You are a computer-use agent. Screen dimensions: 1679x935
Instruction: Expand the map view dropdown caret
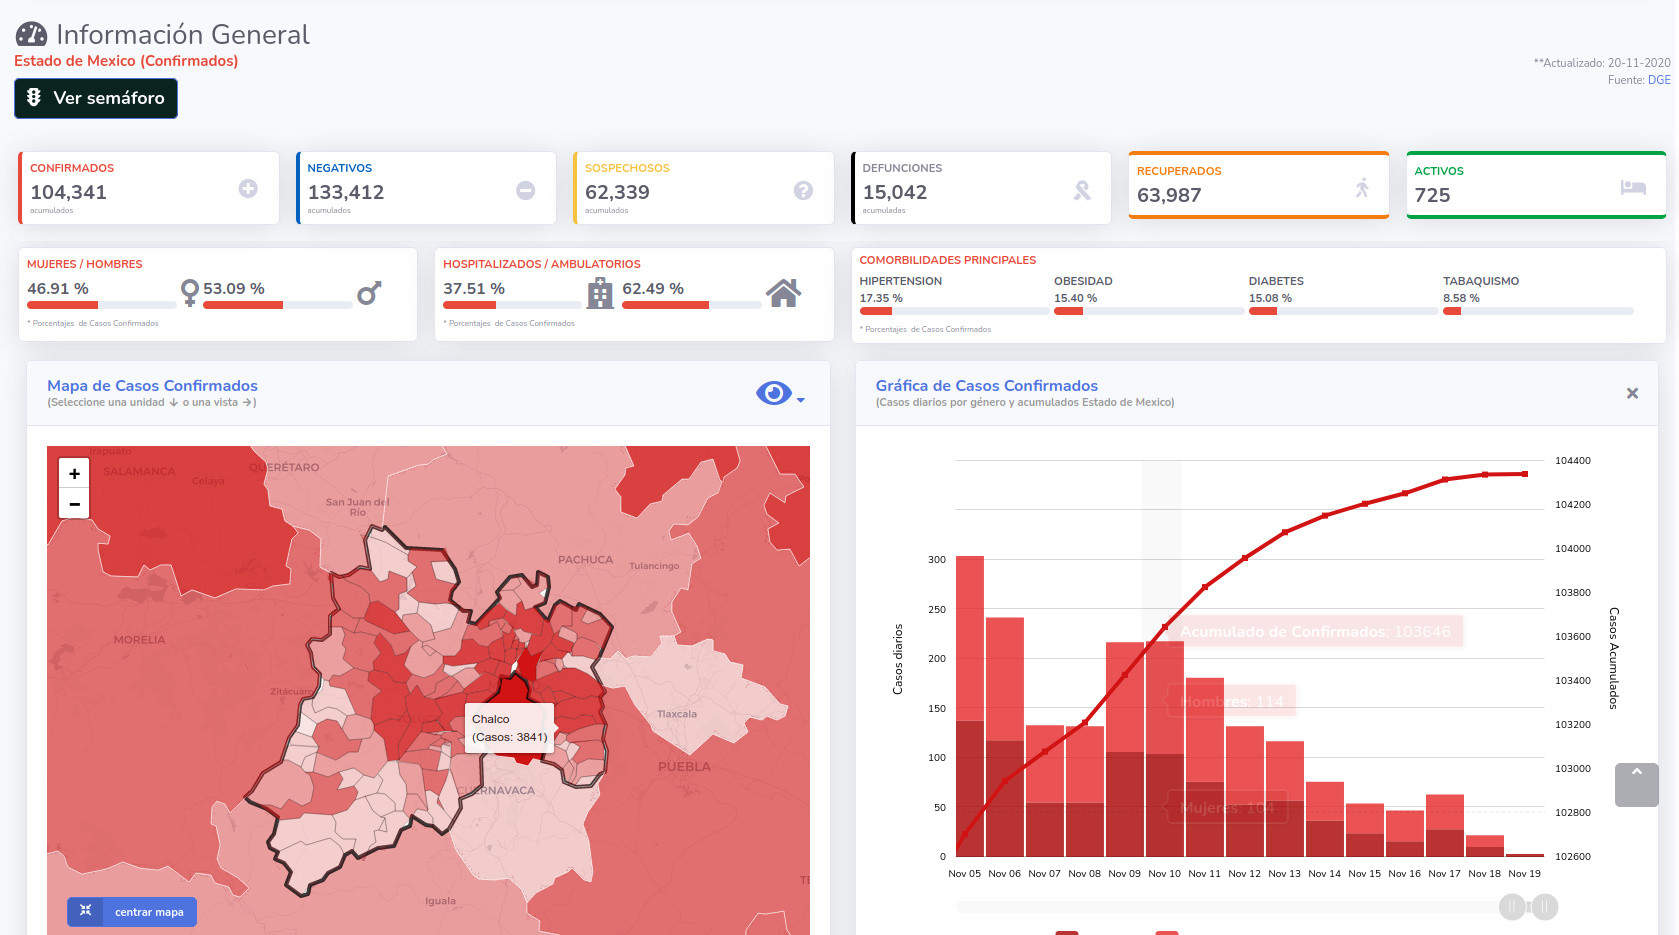[x=801, y=400]
